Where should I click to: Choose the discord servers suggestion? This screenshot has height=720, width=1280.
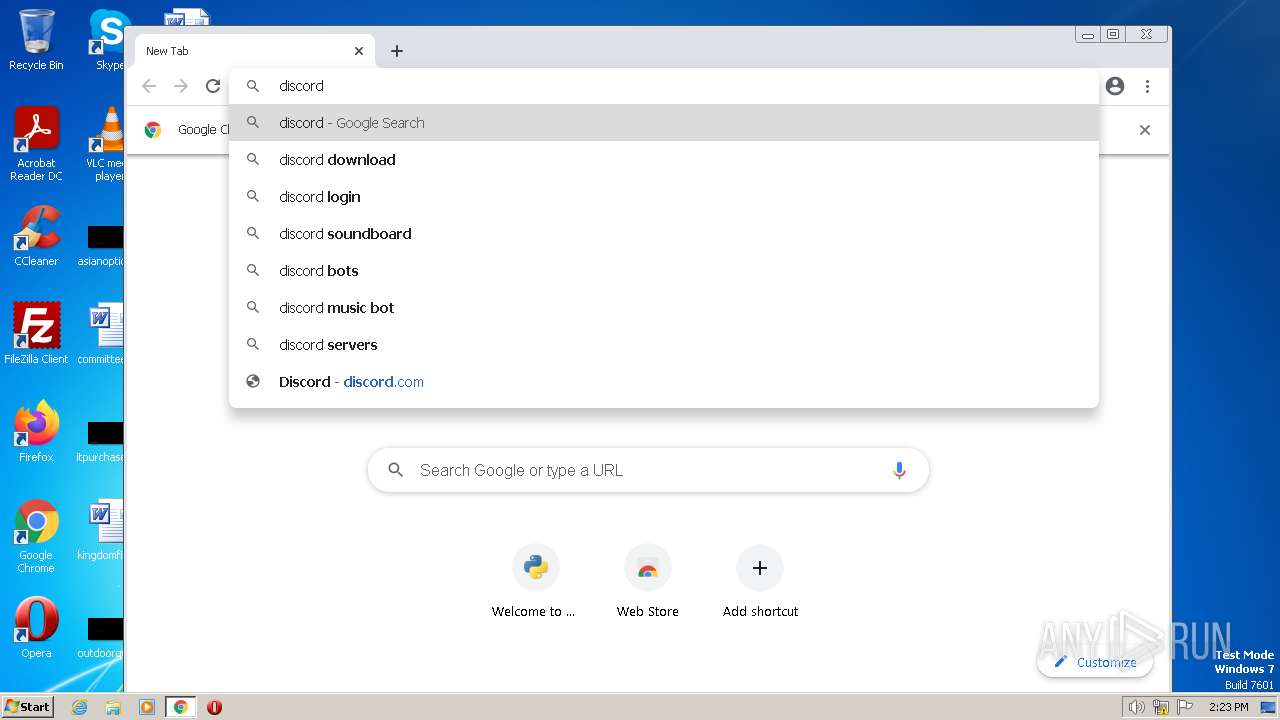coord(664,345)
